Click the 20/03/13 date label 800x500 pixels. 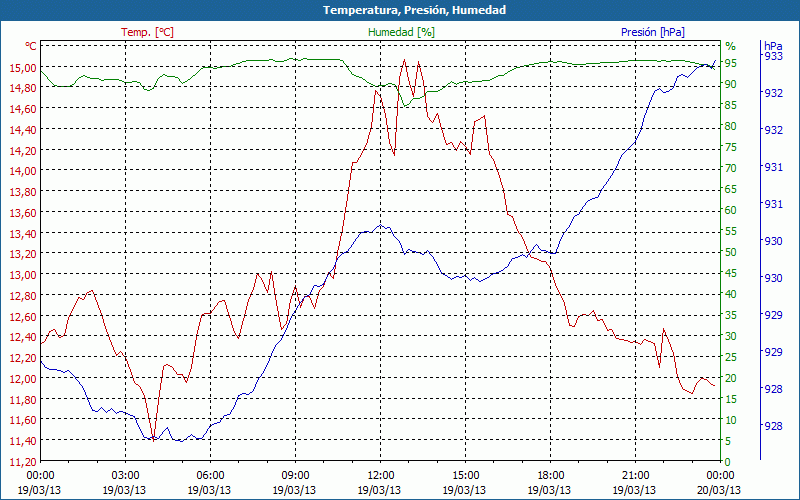pyautogui.click(x=719, y=490)
